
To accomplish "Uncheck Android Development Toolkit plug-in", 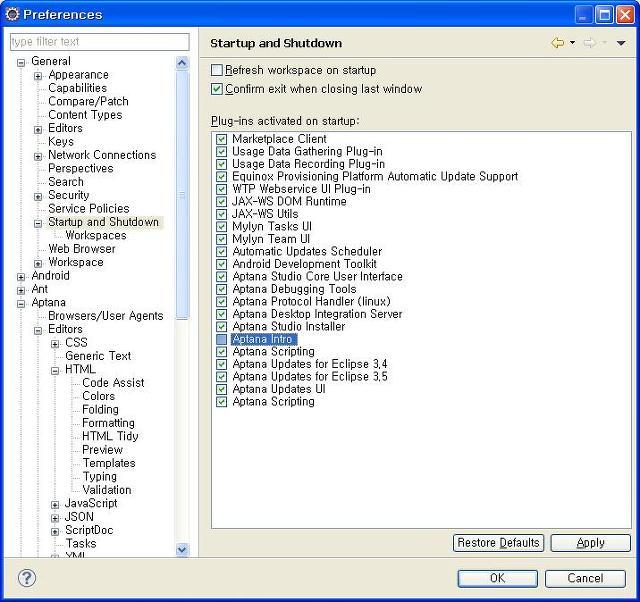I will click(x=221, y=264).
